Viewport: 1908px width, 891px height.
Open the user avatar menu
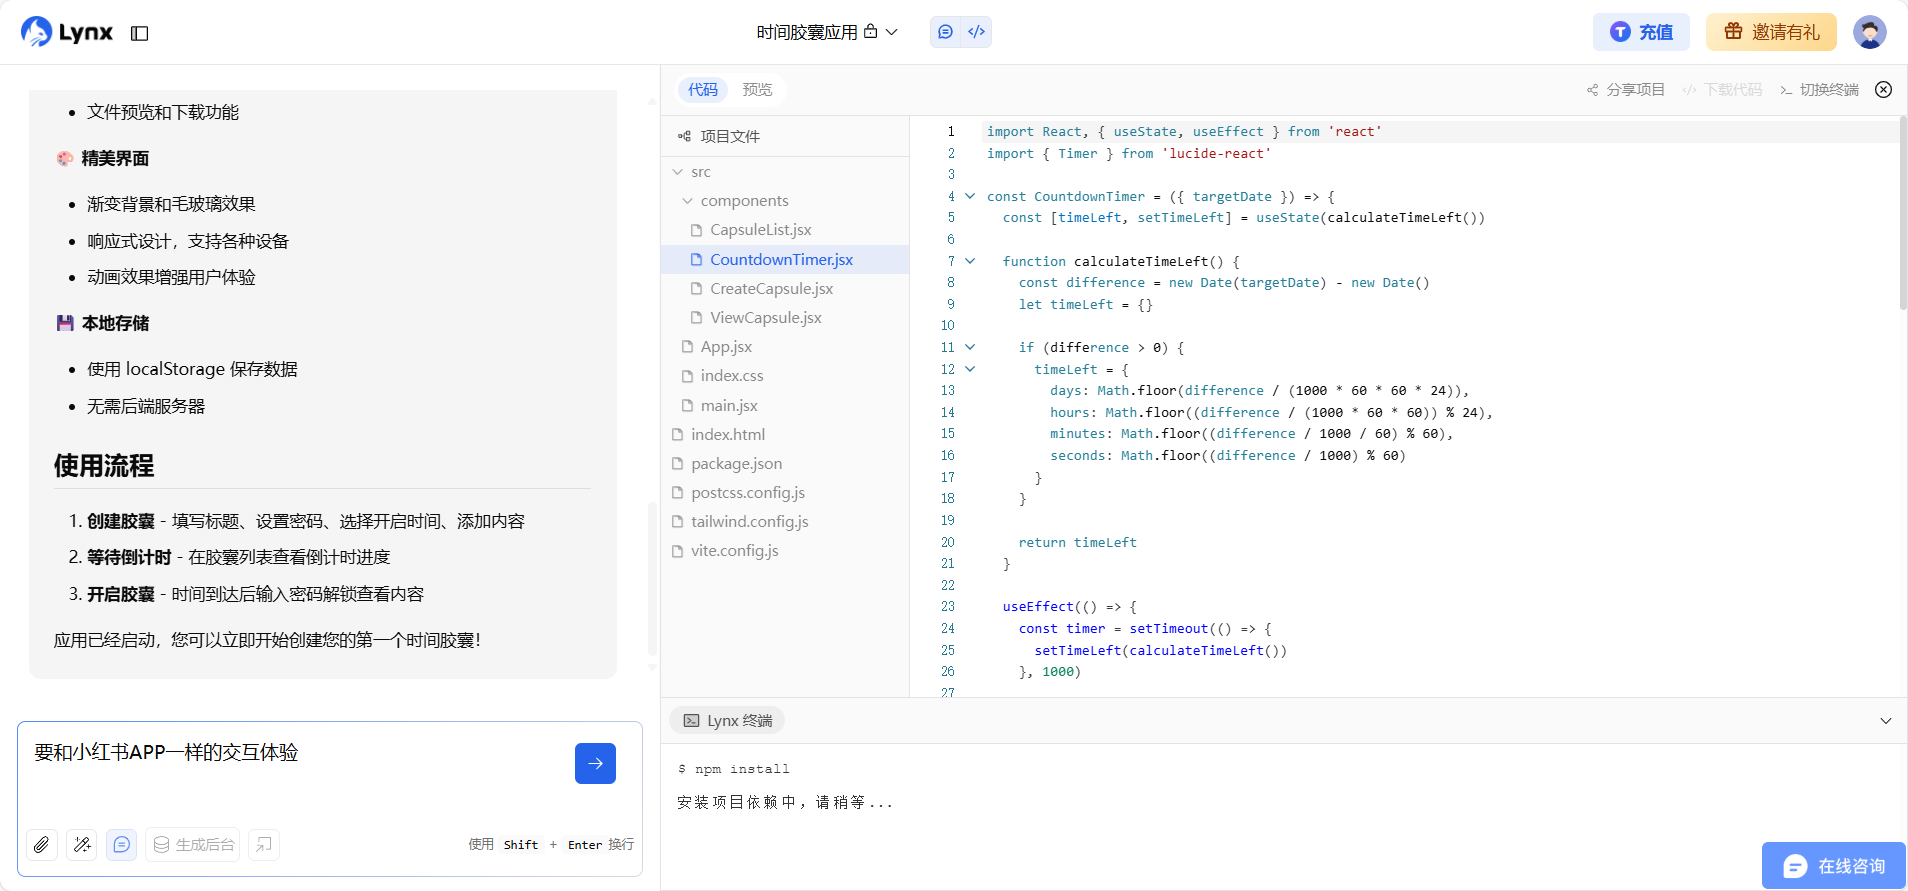pyautogui.click(x=1869, y=32)
